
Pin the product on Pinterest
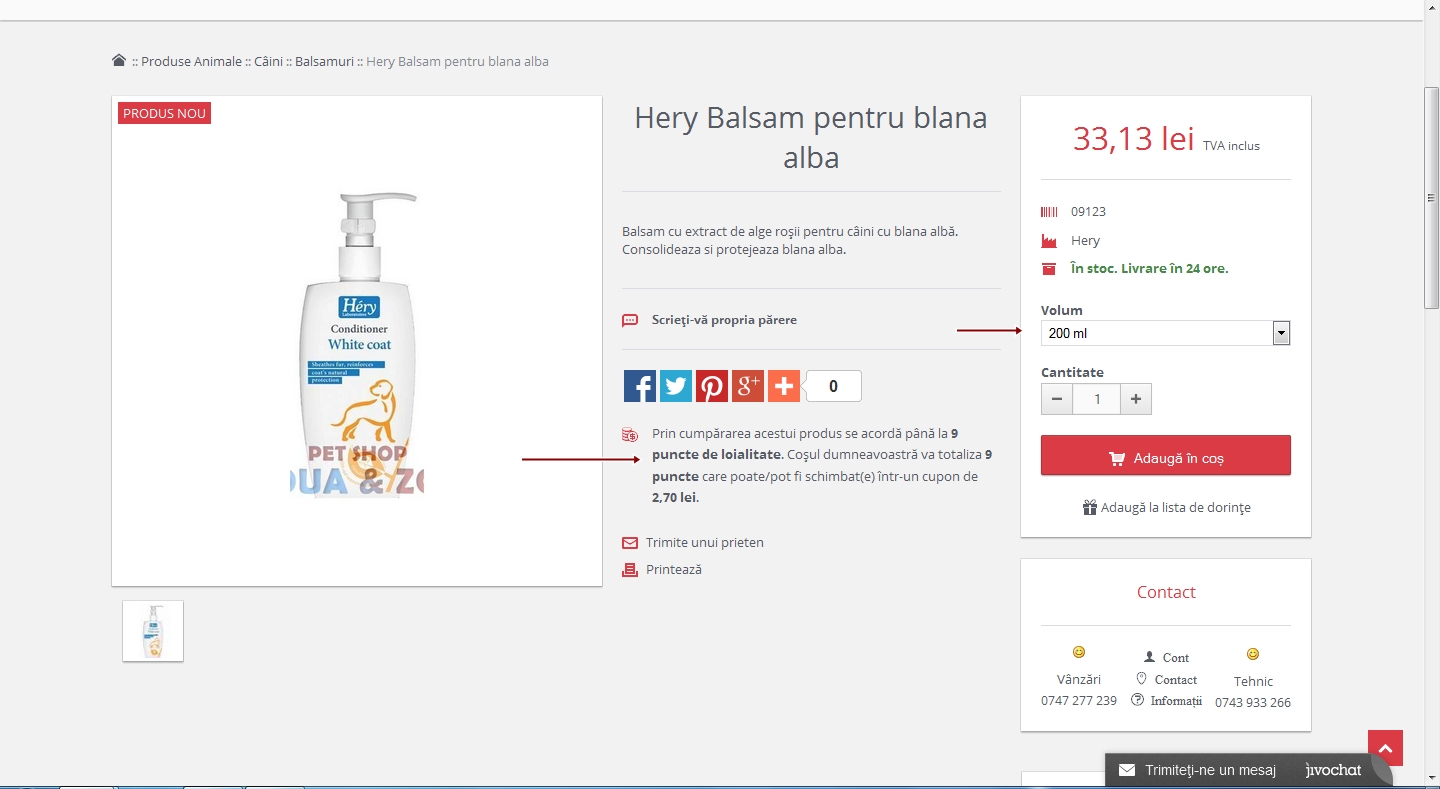tap(712, 386)
